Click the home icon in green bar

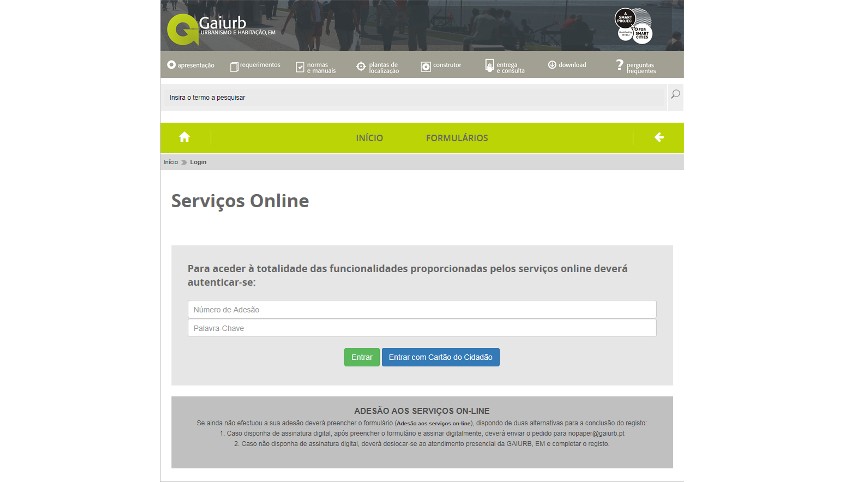click(184, 138)
